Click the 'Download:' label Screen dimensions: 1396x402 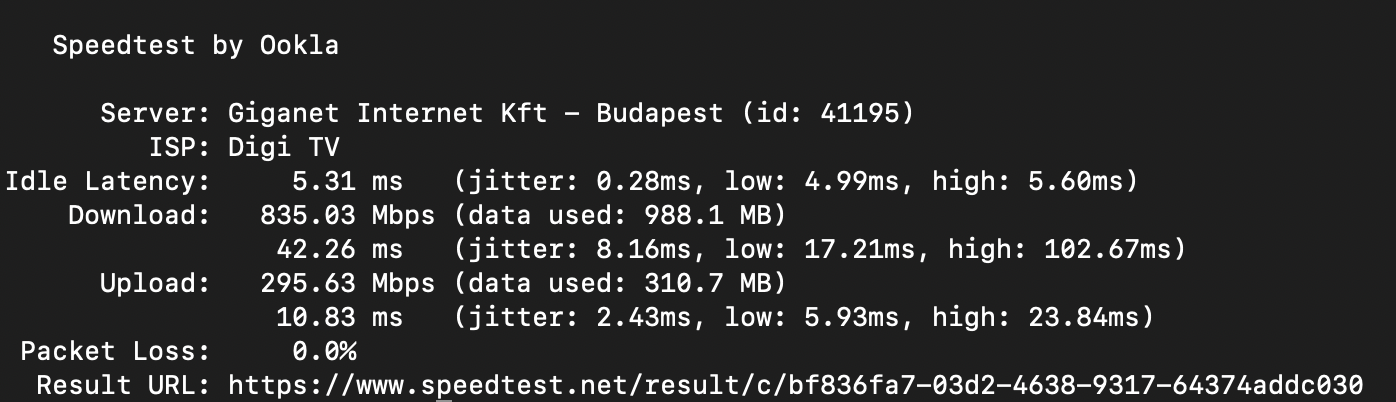click(140, 215)
